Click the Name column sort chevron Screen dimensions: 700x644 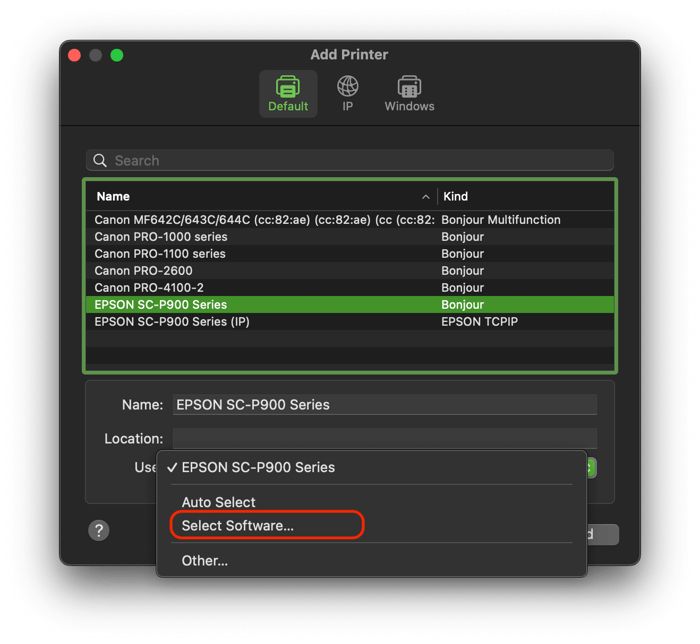pos(426,197)
